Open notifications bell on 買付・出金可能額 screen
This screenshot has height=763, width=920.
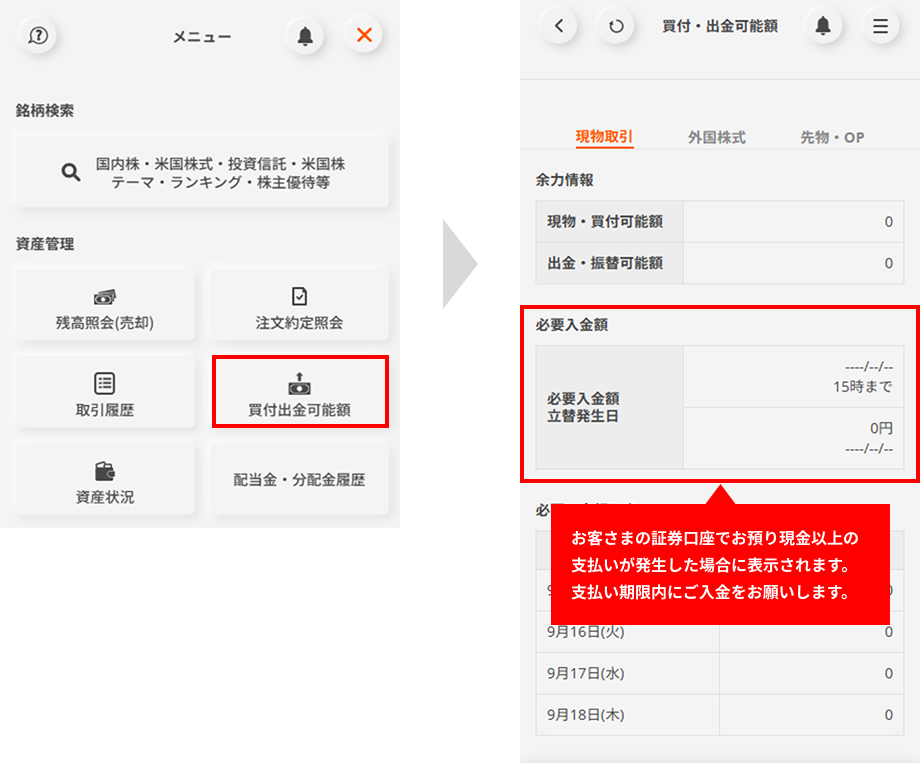tap(823, 27)
